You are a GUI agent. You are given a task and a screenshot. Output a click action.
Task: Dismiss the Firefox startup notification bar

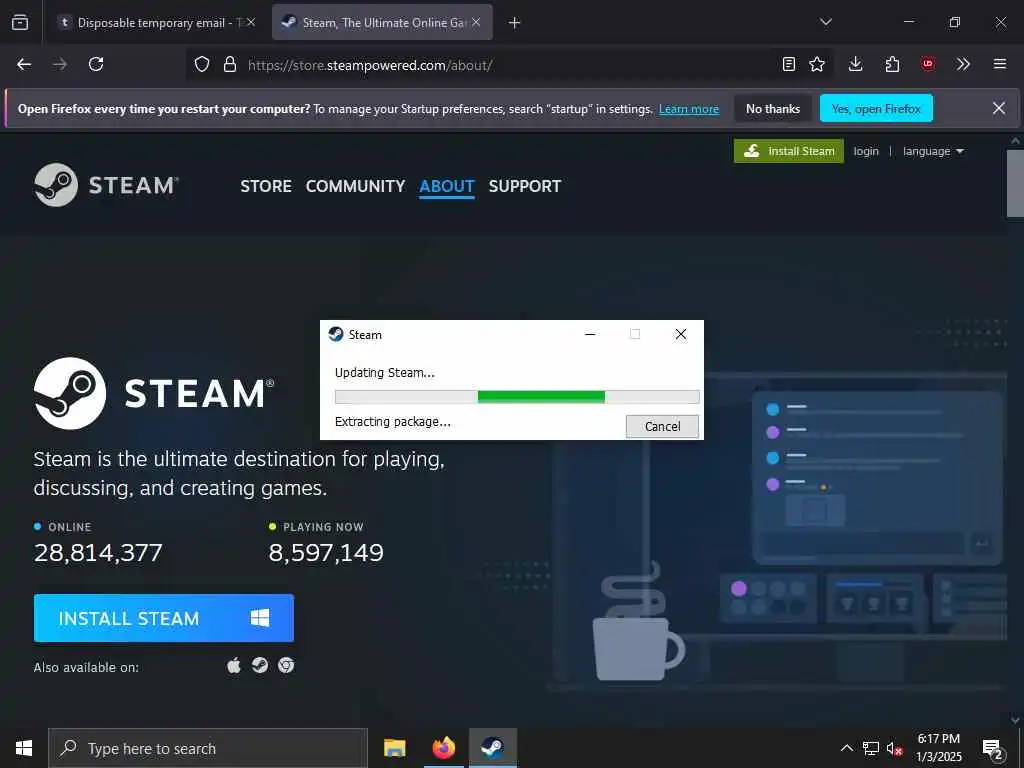click(999, 108)
